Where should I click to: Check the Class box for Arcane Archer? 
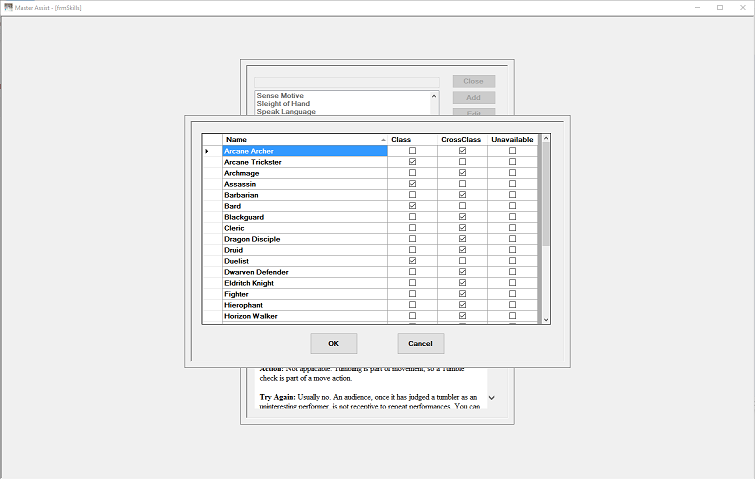click(412, 151)
